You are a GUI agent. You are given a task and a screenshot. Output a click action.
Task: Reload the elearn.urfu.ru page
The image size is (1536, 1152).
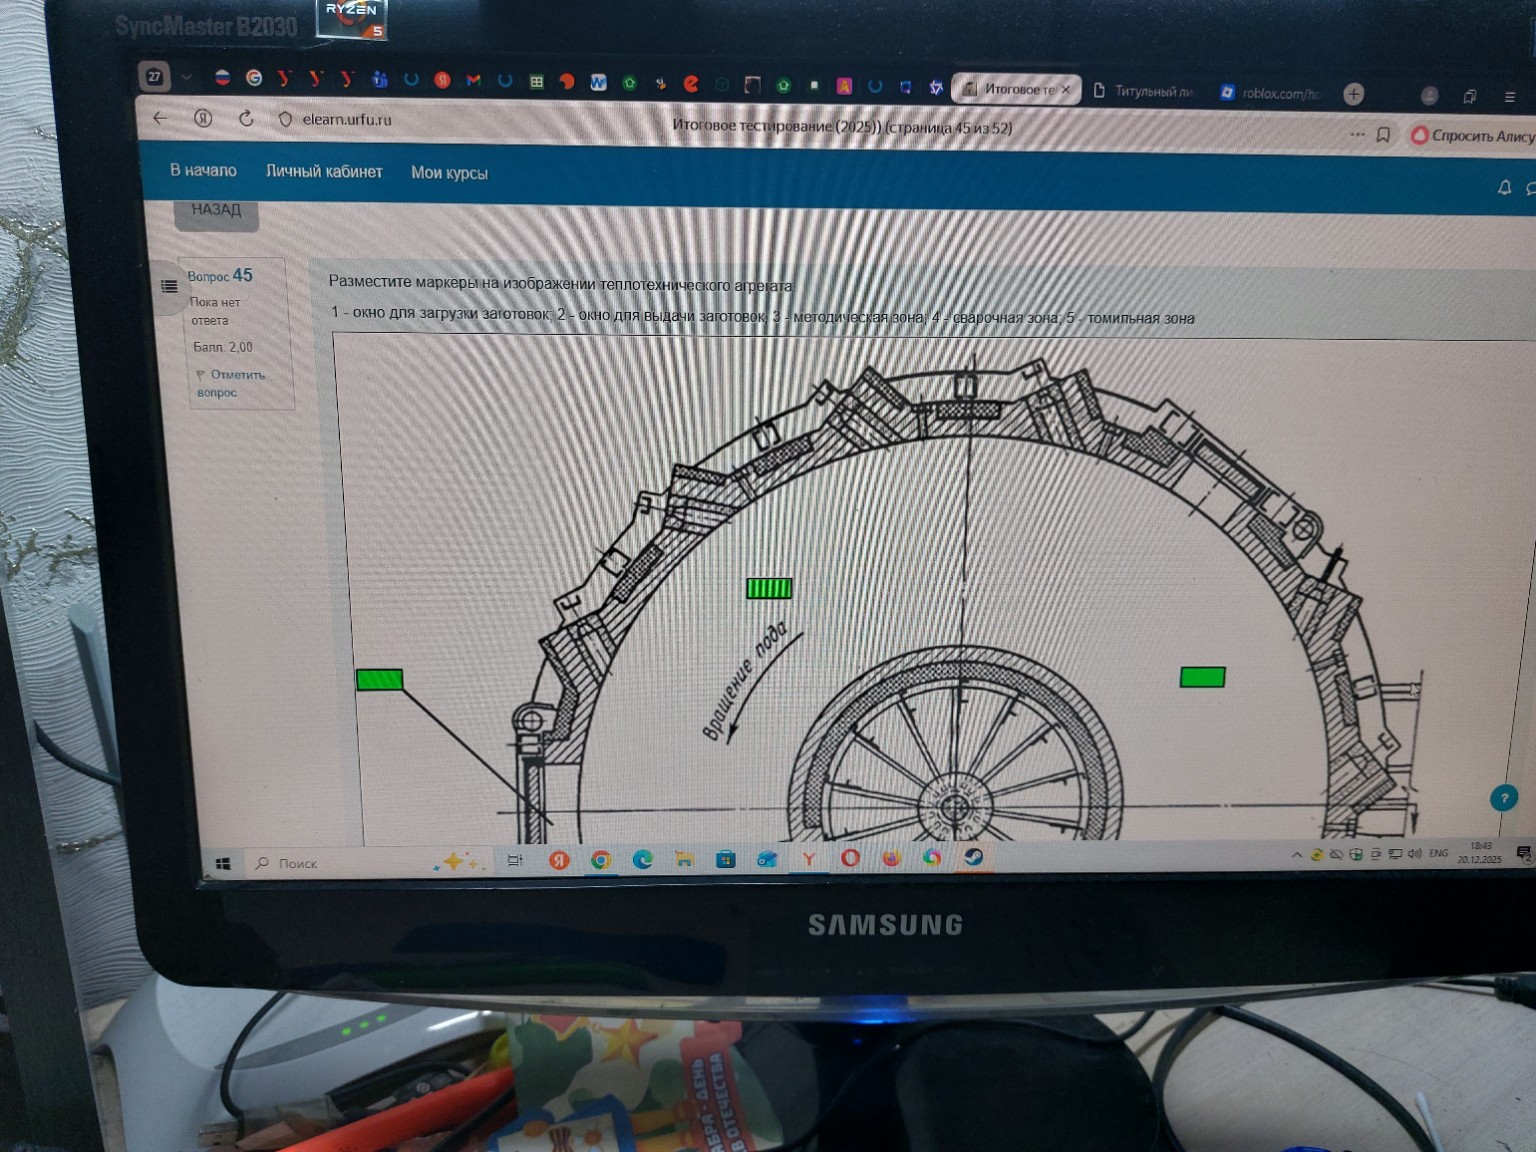pos(246,119)
